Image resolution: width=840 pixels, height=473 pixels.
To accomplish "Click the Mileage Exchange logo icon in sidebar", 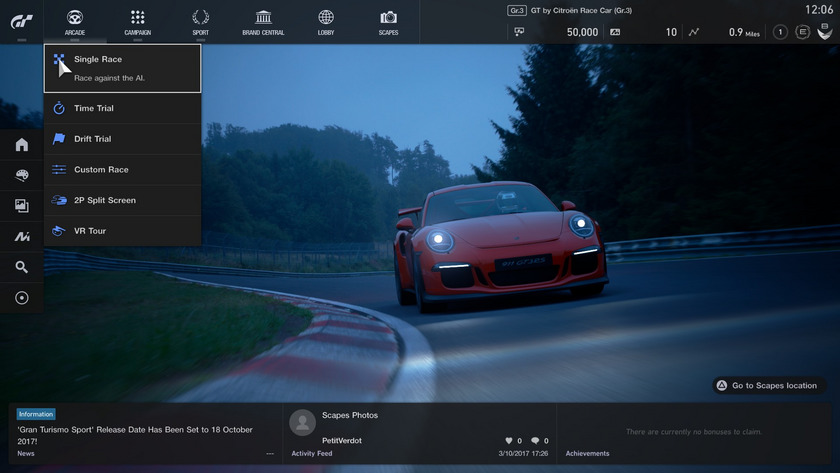I will (x=21, y=237).
